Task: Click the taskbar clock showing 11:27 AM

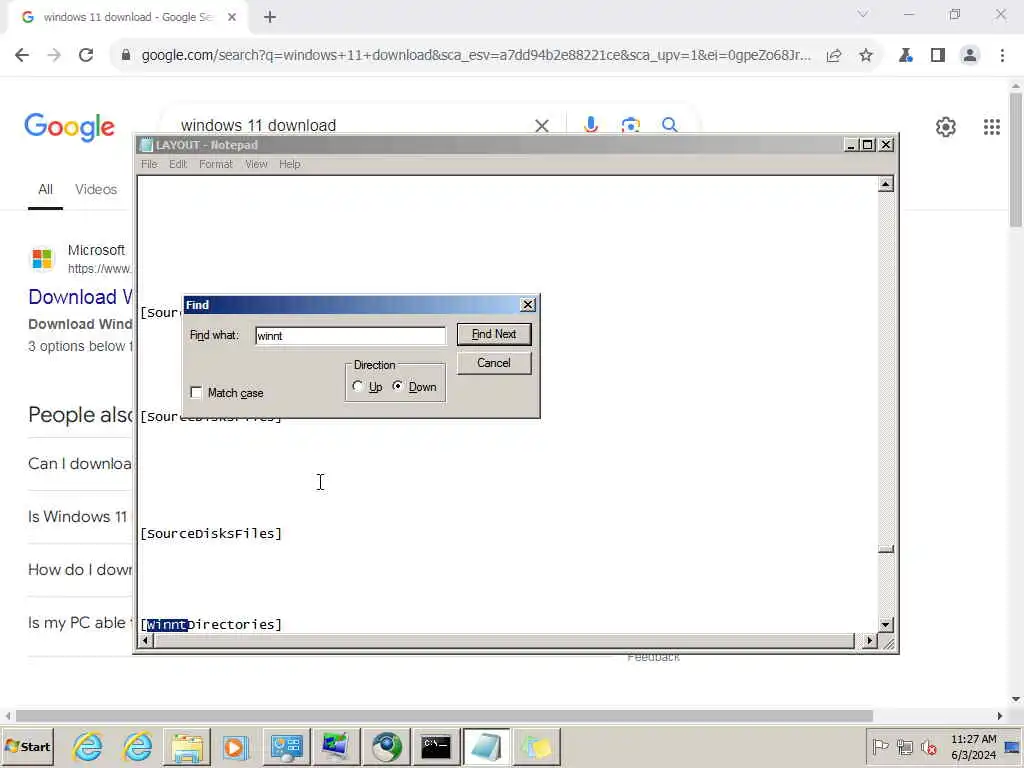Action: coord(973,747)
